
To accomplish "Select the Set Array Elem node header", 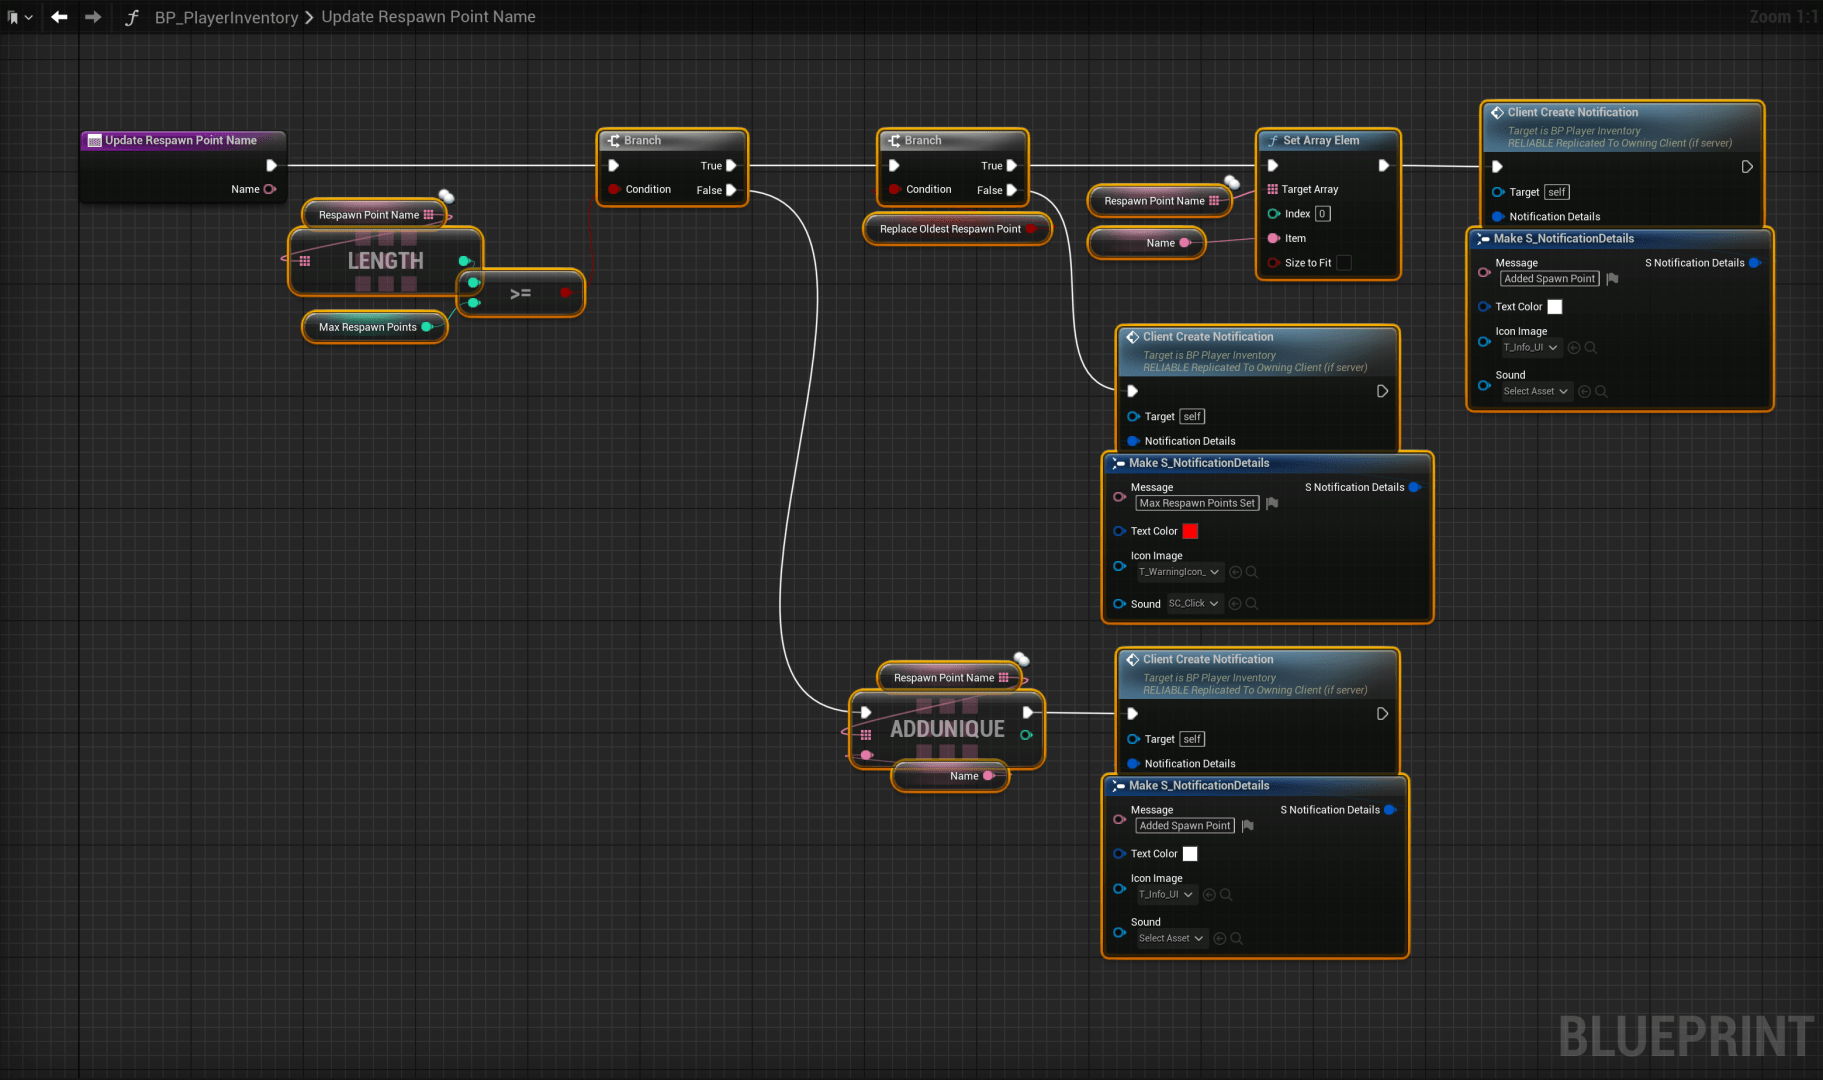I will click(1321, 141).
